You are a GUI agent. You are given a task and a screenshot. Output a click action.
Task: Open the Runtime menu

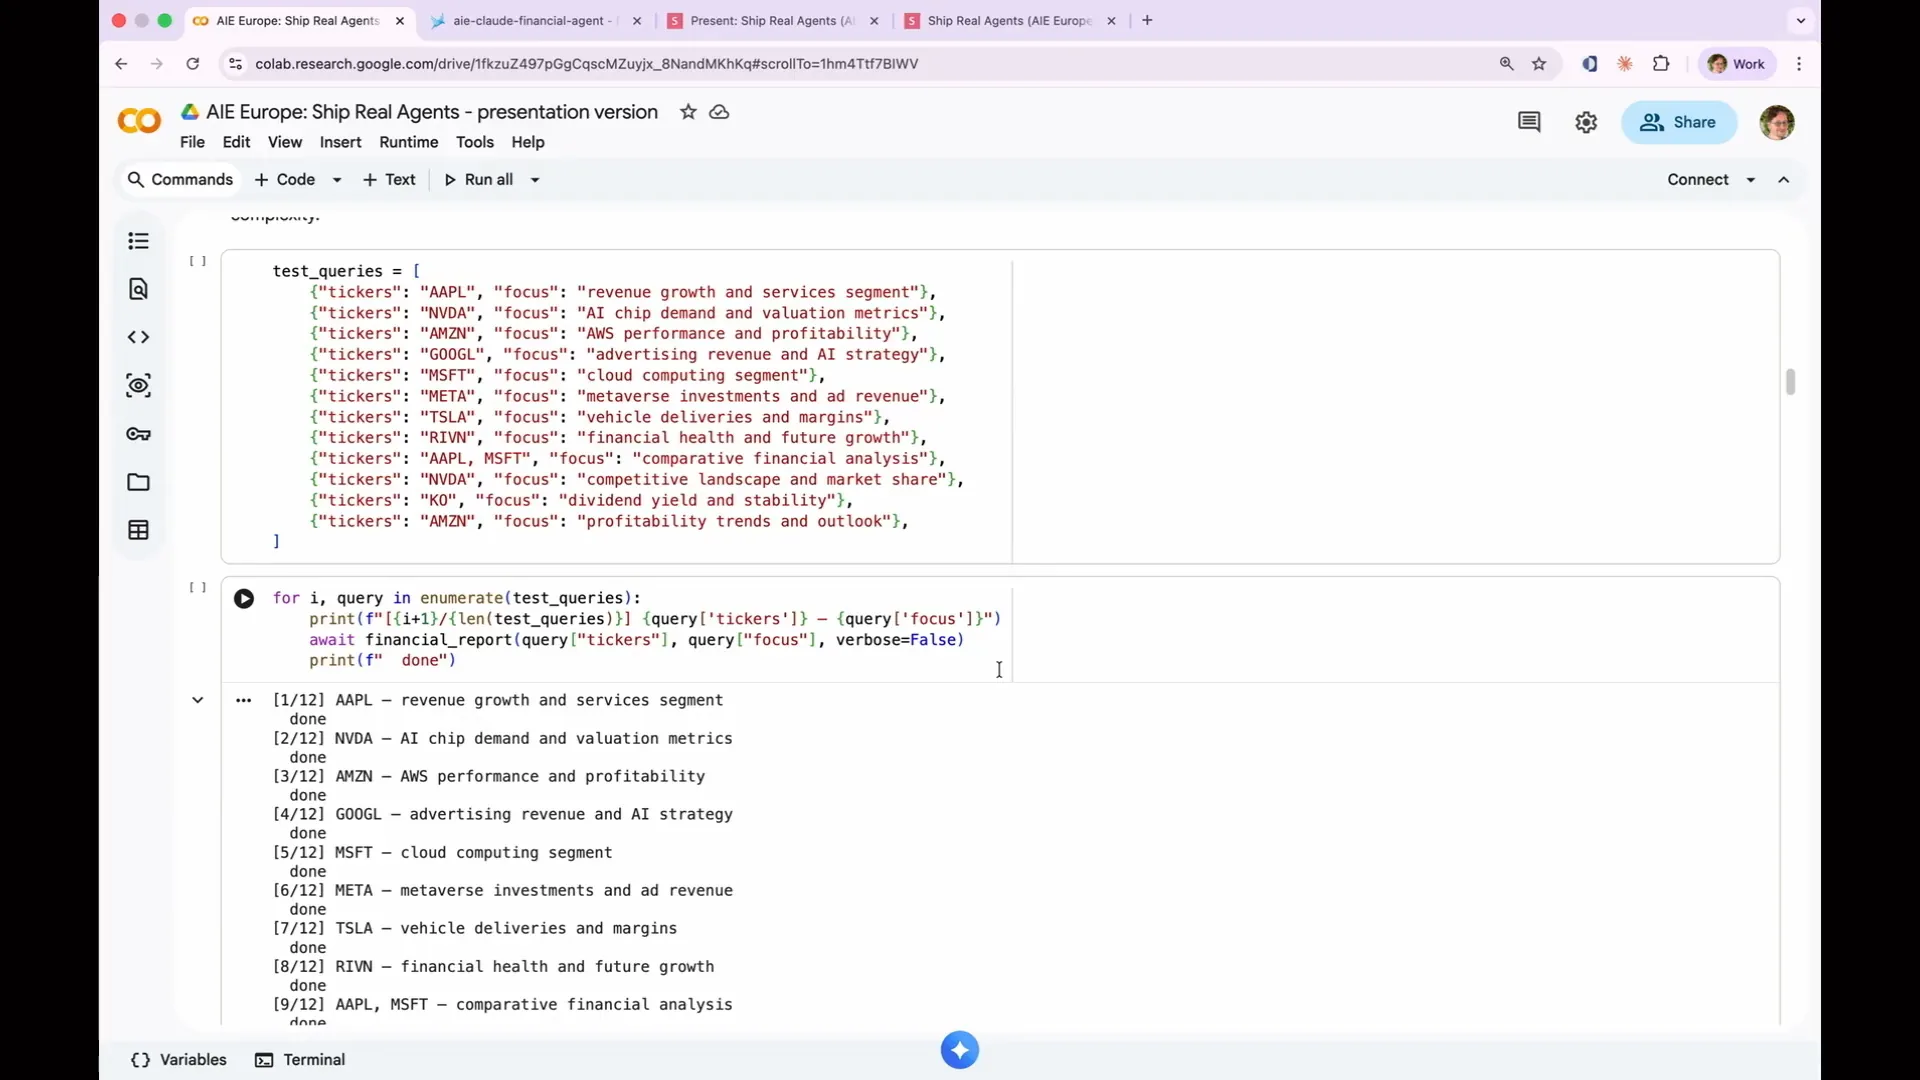pyautogui.click(x=408, y=142)
